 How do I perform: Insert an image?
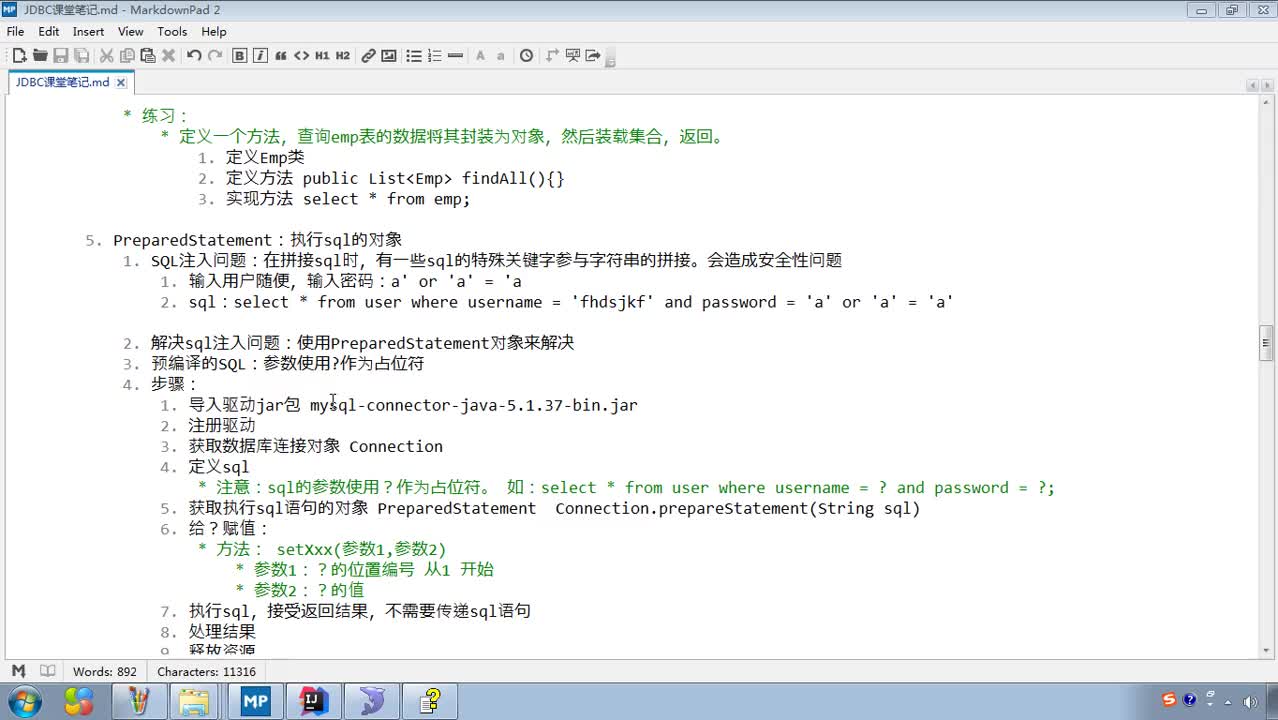tap(389, 56)
